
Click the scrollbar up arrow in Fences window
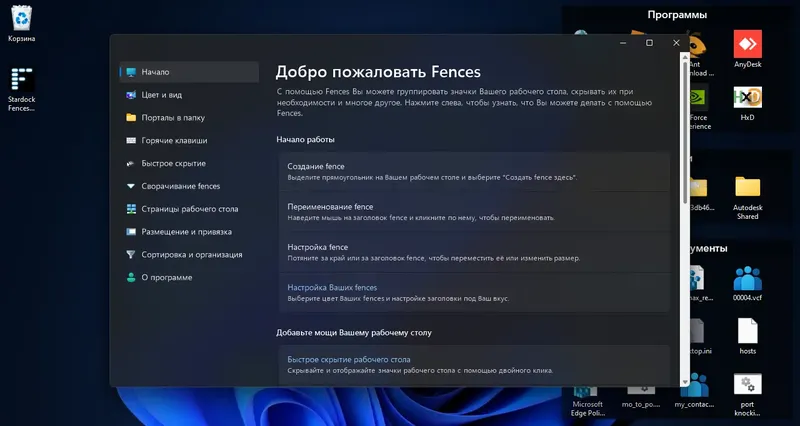coord(685,56)
